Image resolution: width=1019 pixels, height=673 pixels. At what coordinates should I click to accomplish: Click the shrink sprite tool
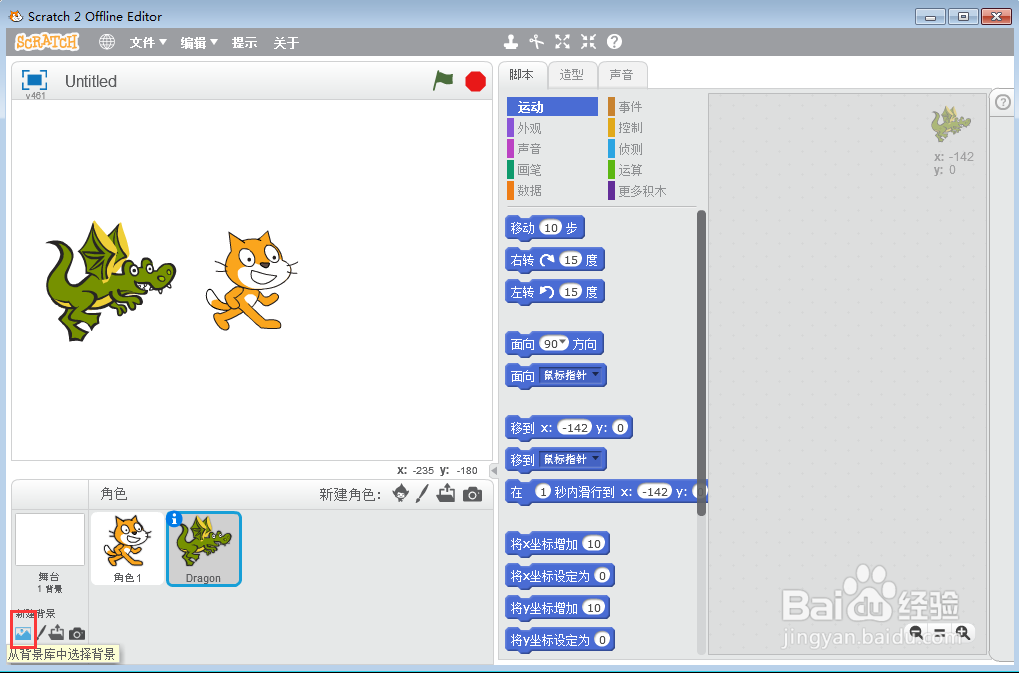pos(587,42)
